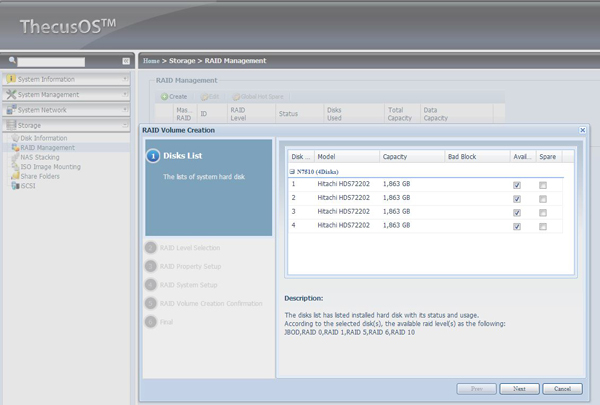The image size is (600, 405).
Task: Collapse the N7510 (4Disks) group
Action: [293, 172]
